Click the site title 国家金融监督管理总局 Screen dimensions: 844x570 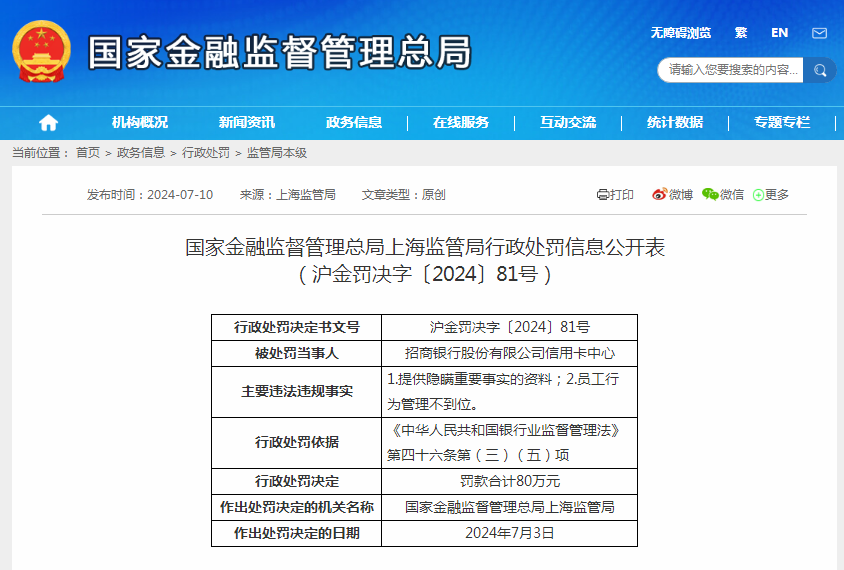point(280,52)
